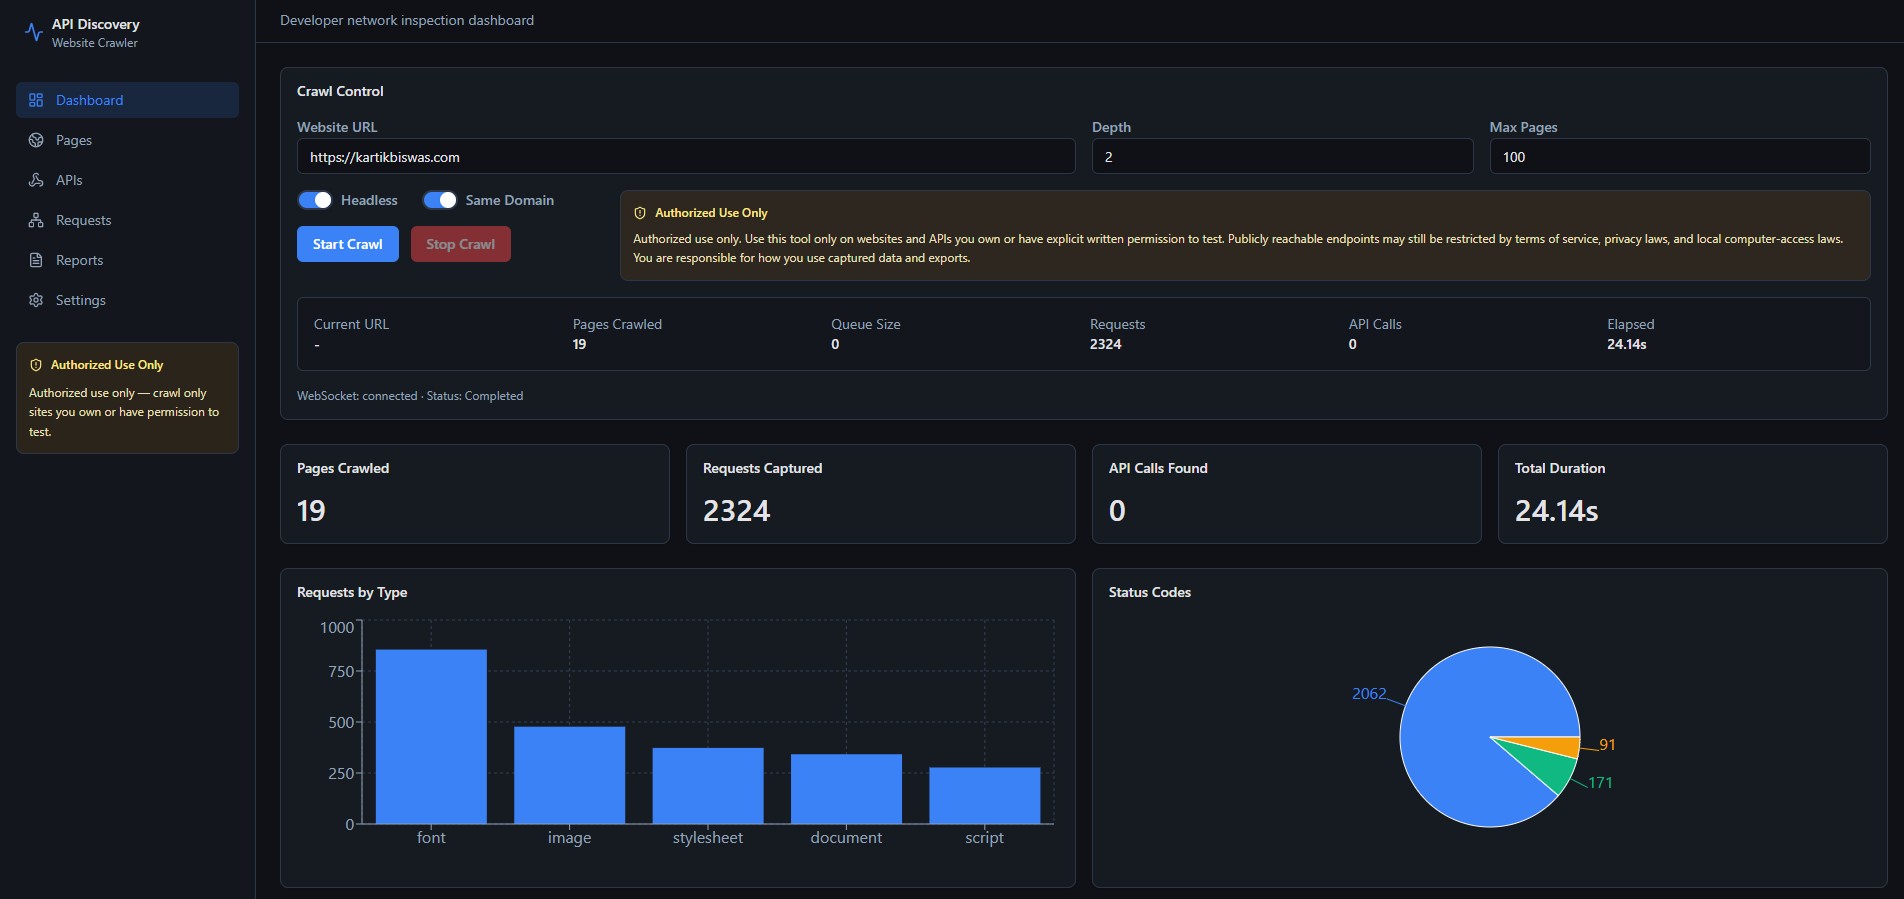Click the Settings gear icon in sidebar
Viewport: 1904px width, 899px height.
tap(36, 300)
